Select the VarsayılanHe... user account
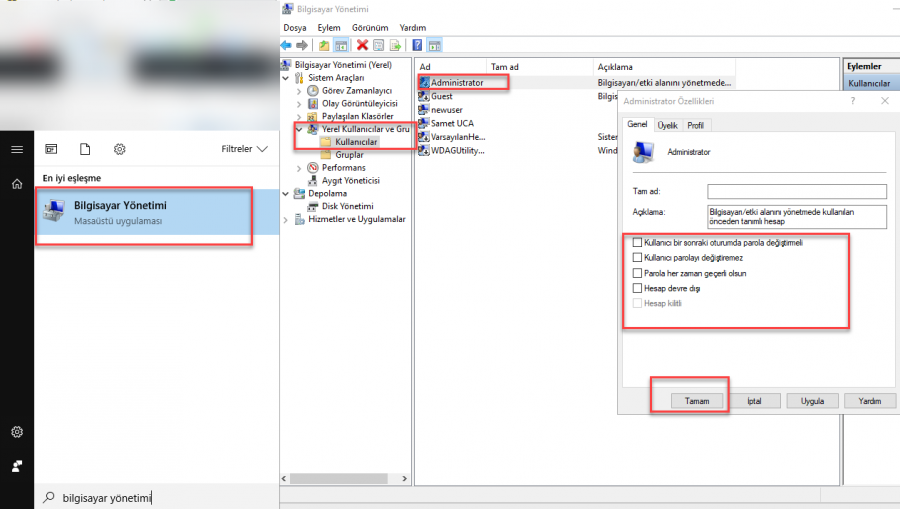Viewport: 900px width, 509px height. pos(457,137)
